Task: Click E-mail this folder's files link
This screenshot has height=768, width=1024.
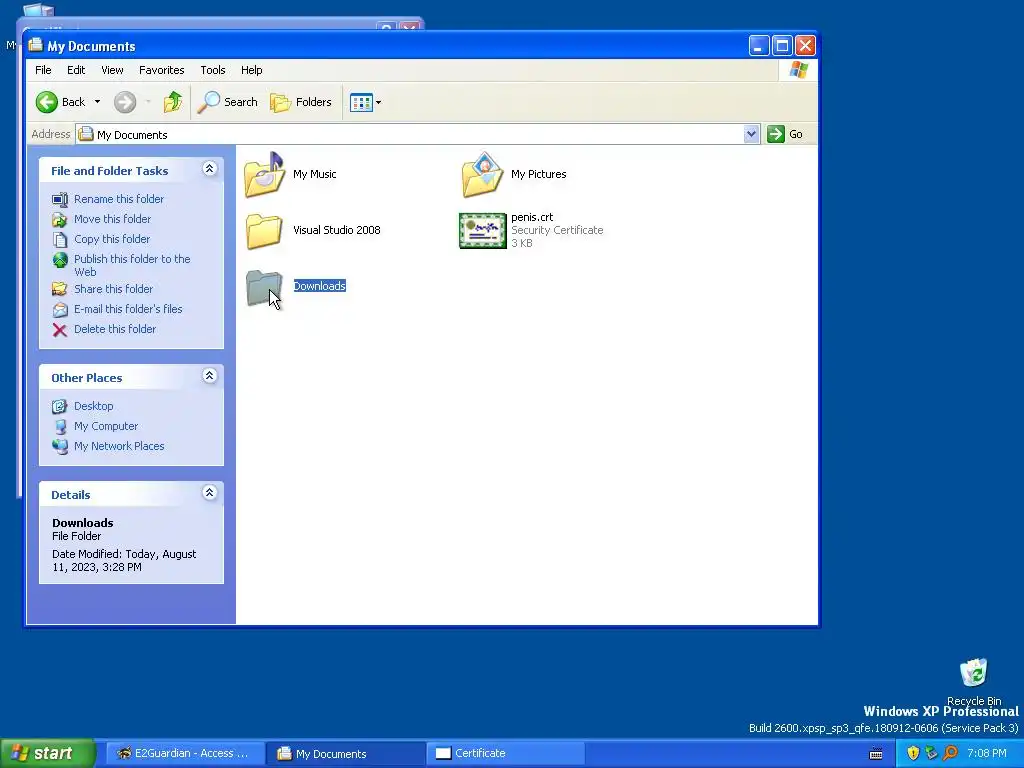Action: (128, 310)
